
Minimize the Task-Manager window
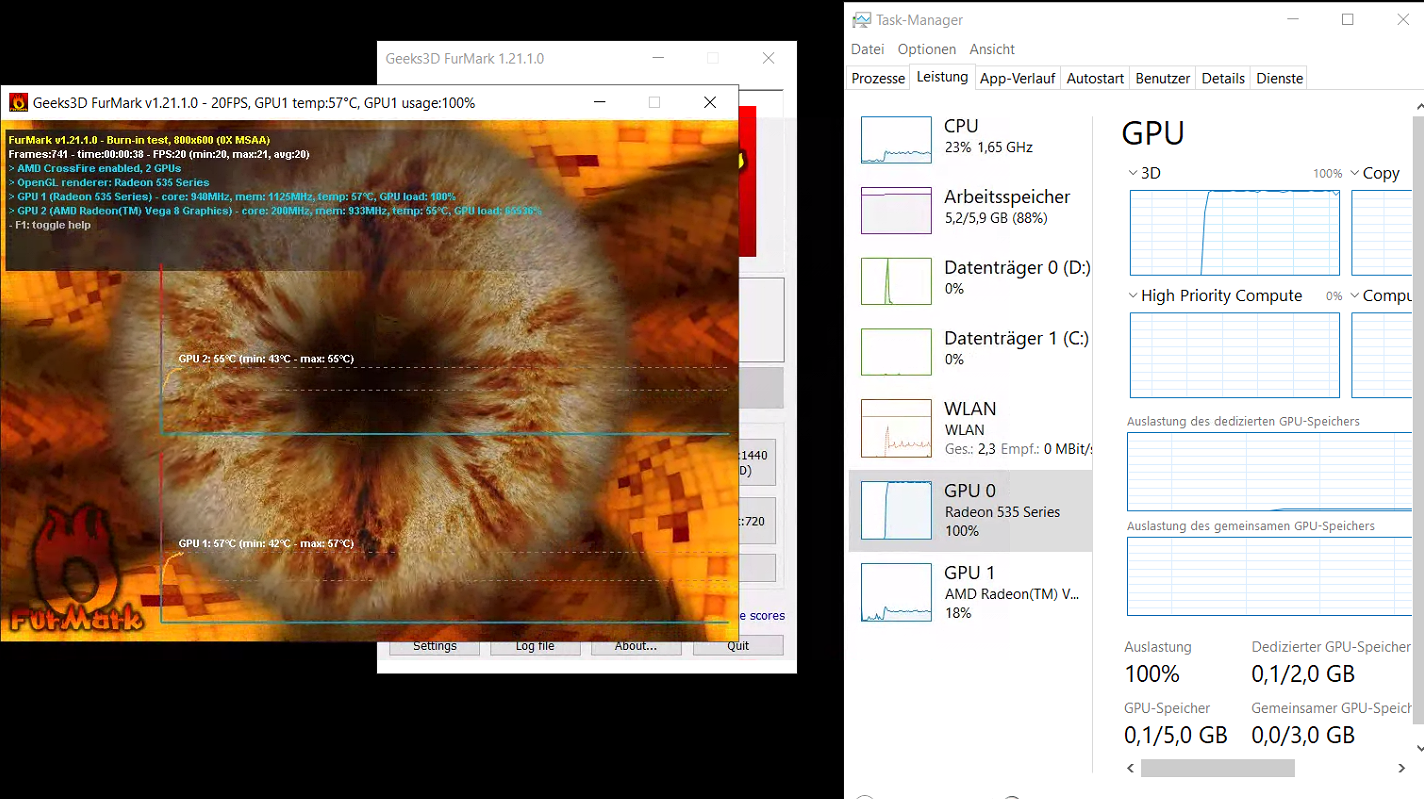point(1293,20)
